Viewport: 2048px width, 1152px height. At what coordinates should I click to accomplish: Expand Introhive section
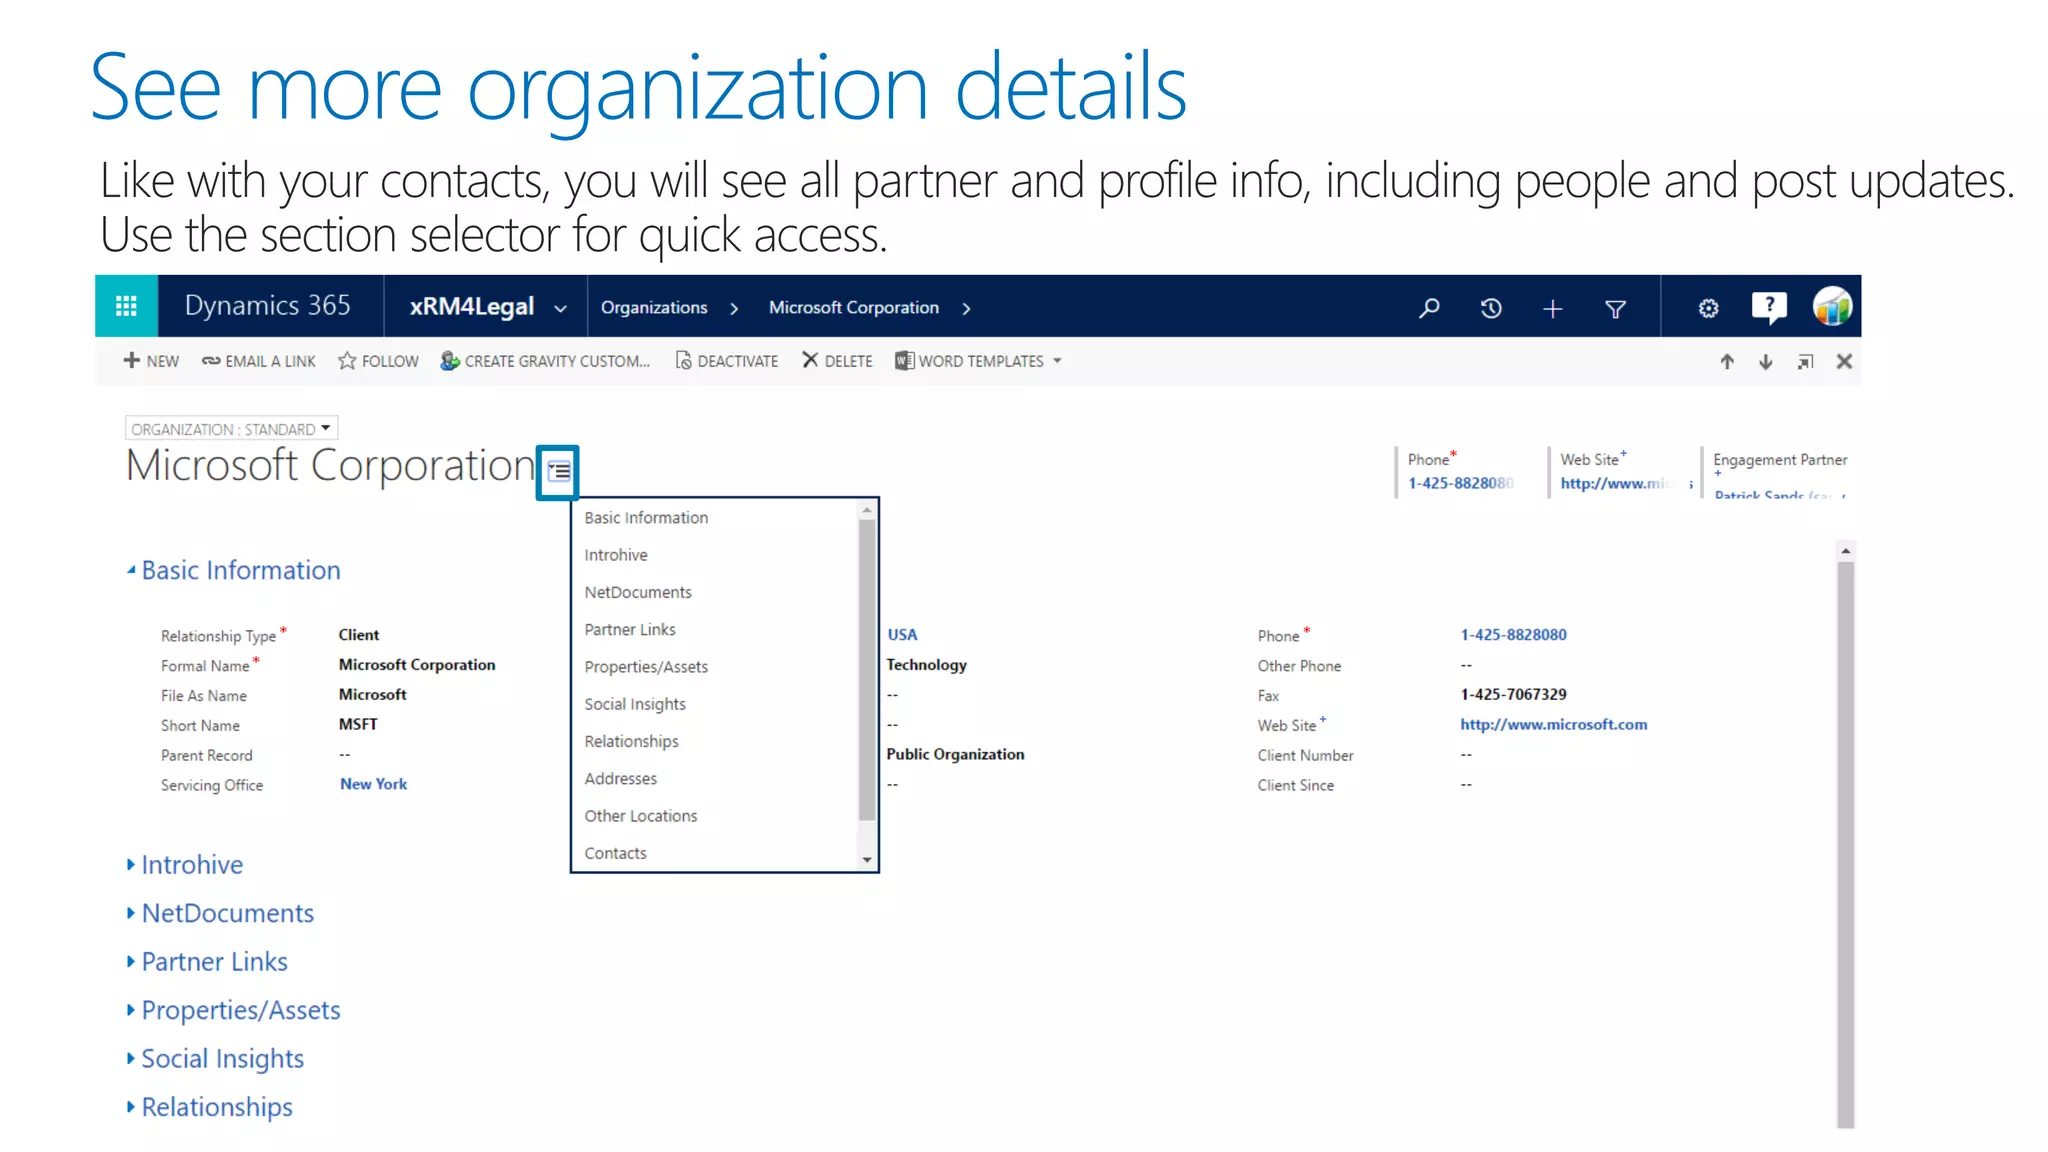click(x=185, y=865)
